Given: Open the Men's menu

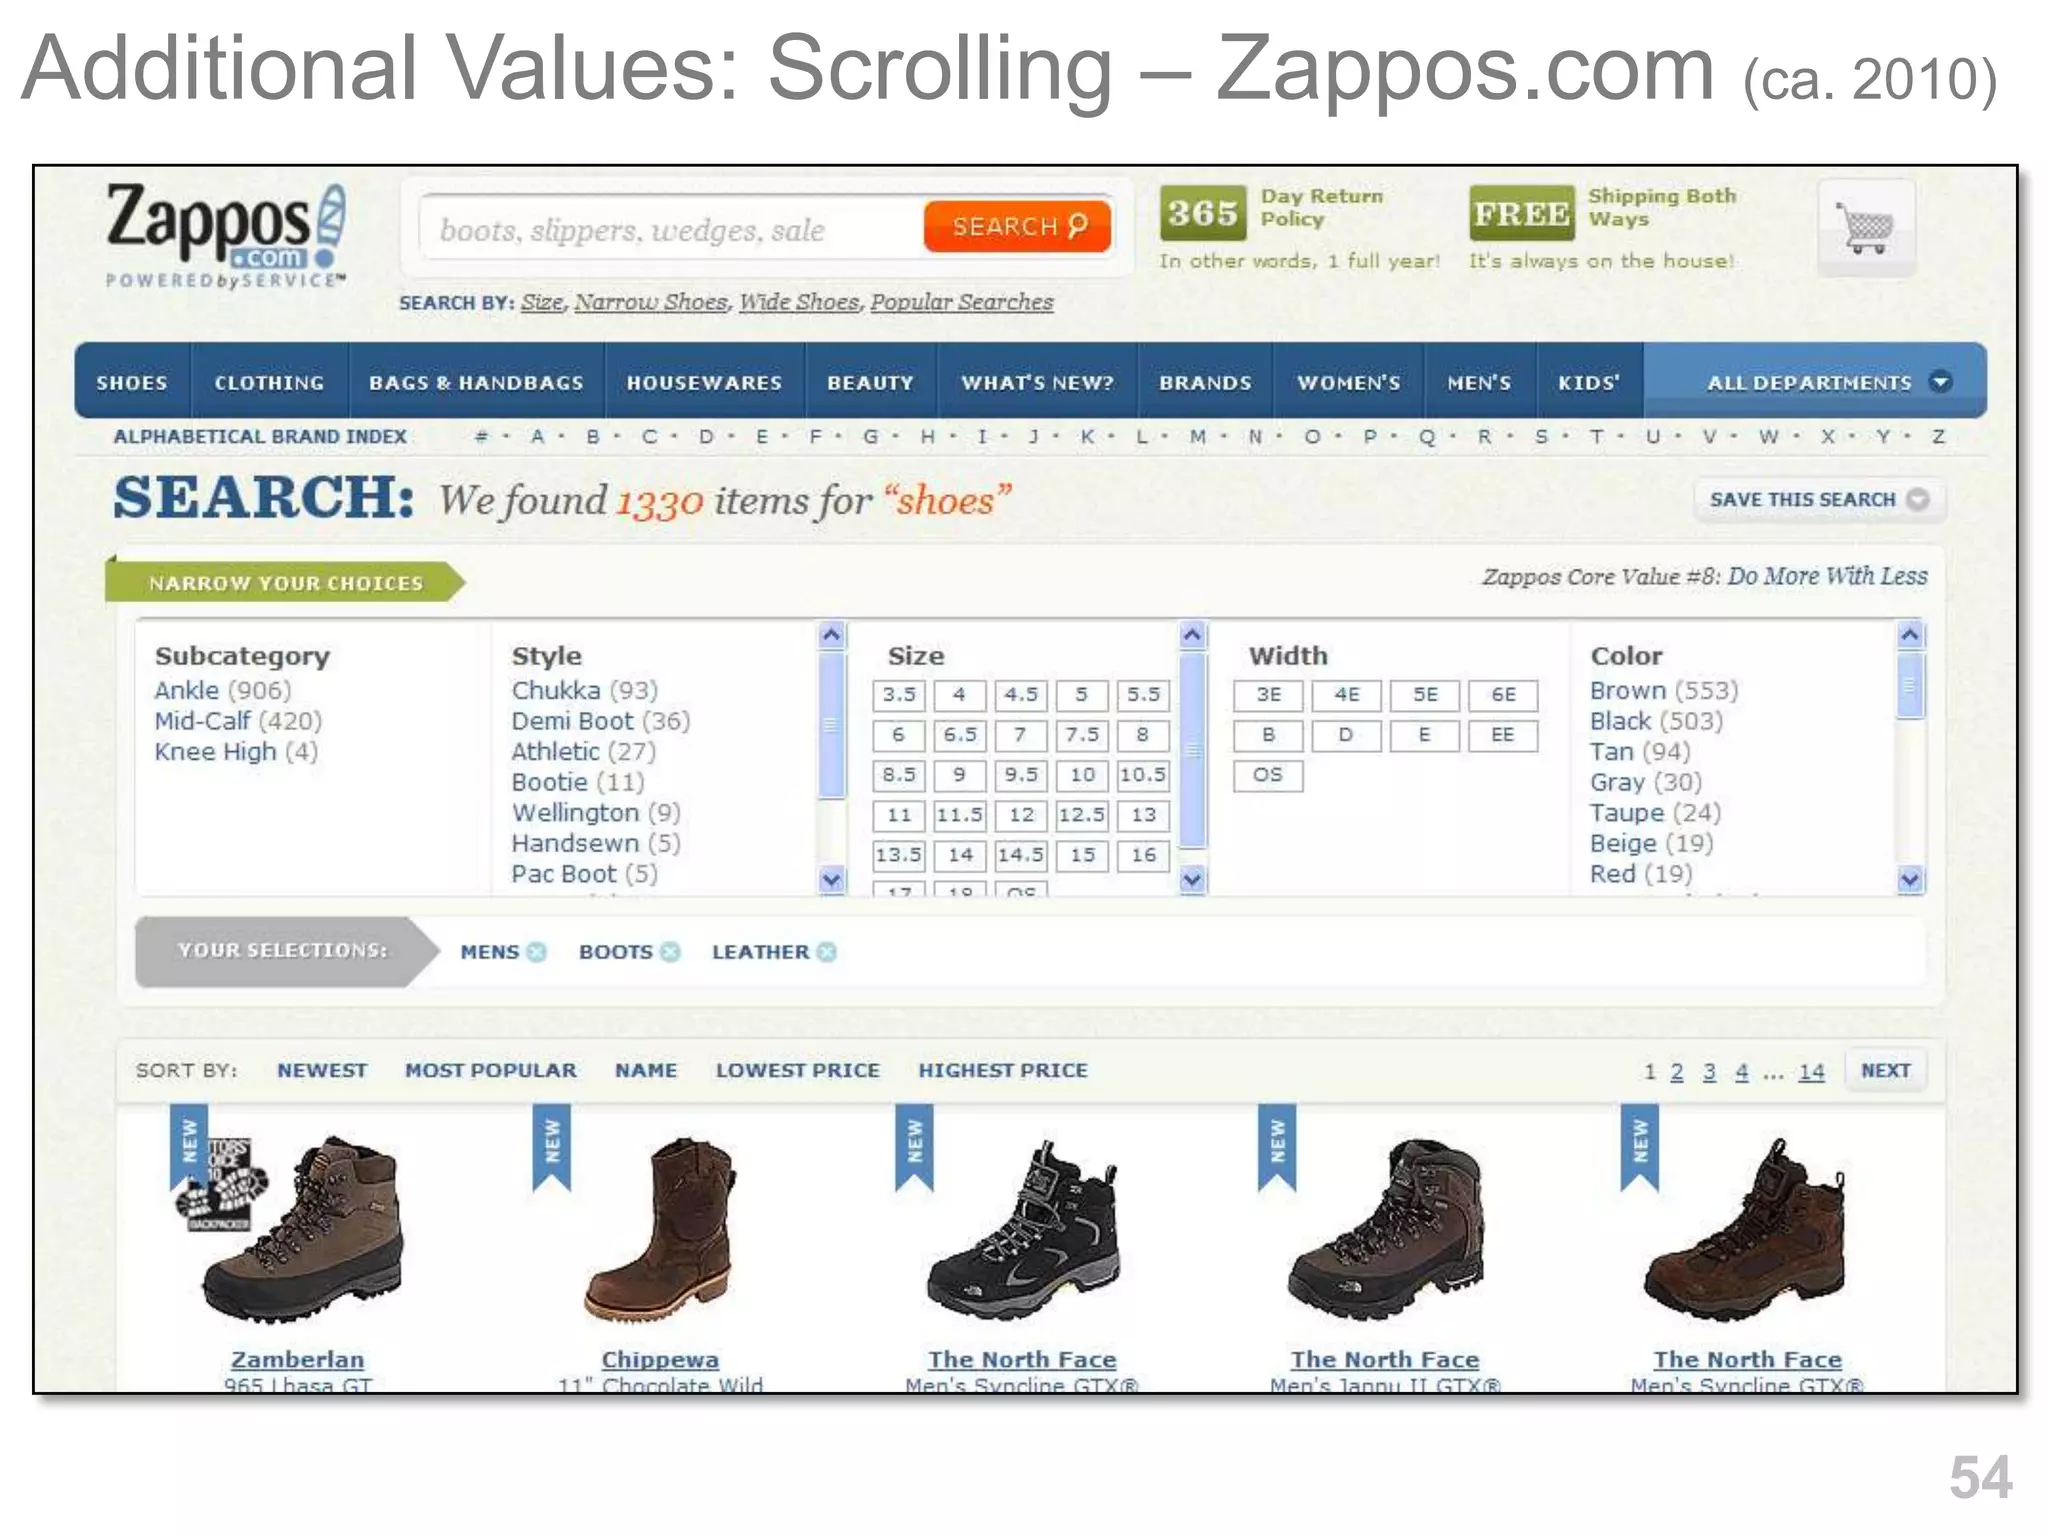Looking at the screenshot, I should [1479, 382].
